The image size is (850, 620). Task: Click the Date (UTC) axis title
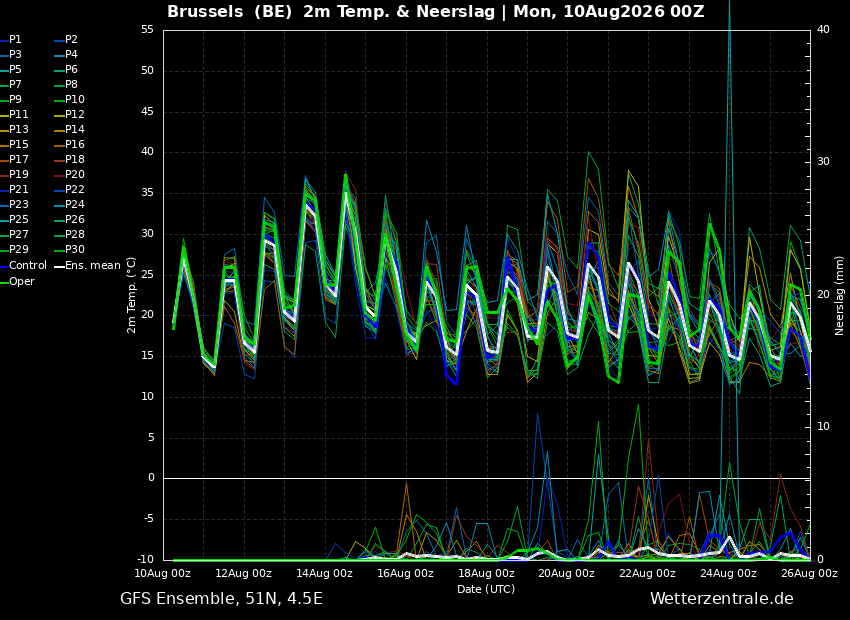pos(486,589)
